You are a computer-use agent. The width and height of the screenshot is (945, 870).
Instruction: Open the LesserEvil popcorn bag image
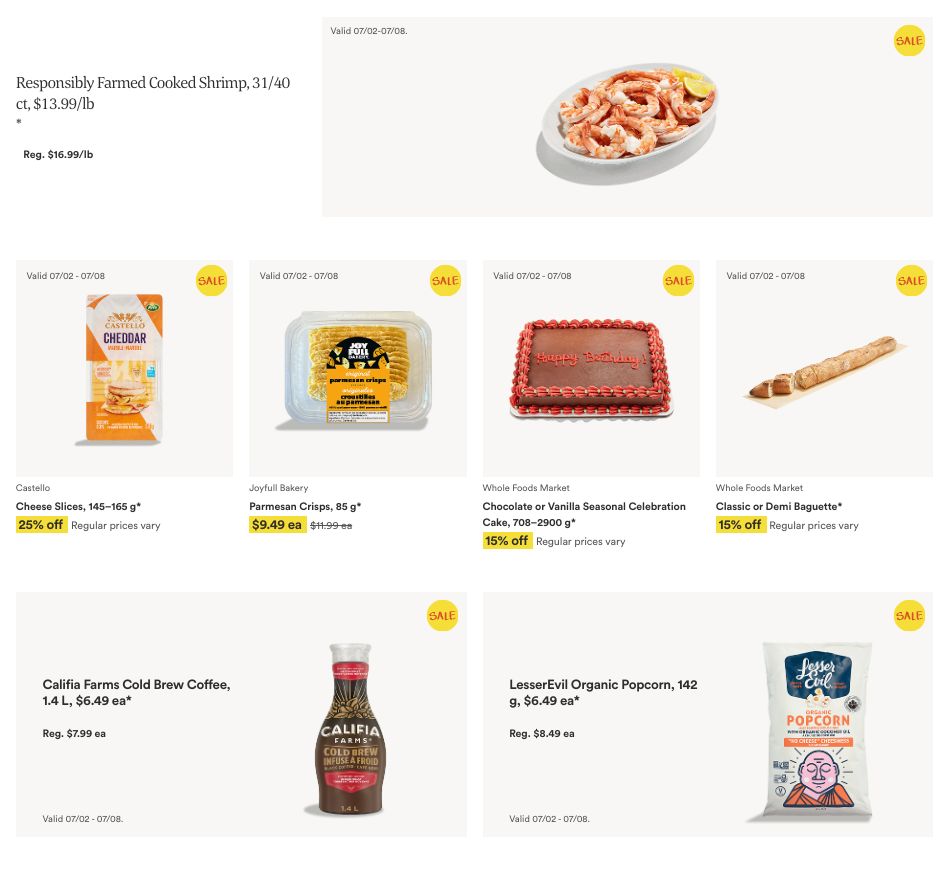(817, 731)
